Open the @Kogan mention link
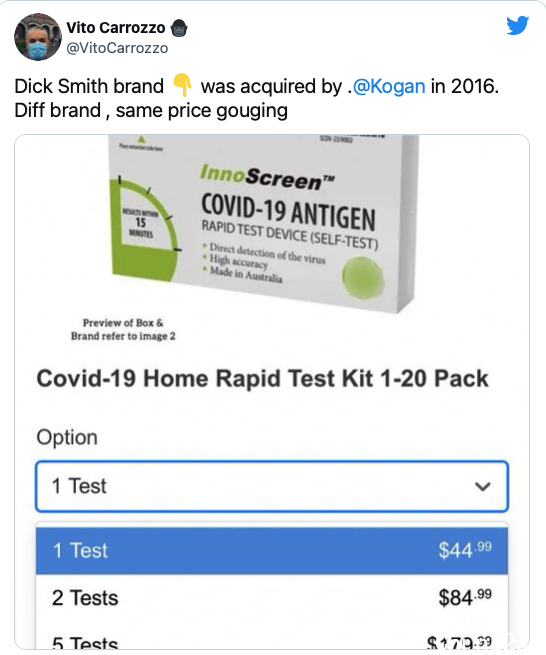The width and height of the screenshot is (546, 655). click(x=389, y=86)
